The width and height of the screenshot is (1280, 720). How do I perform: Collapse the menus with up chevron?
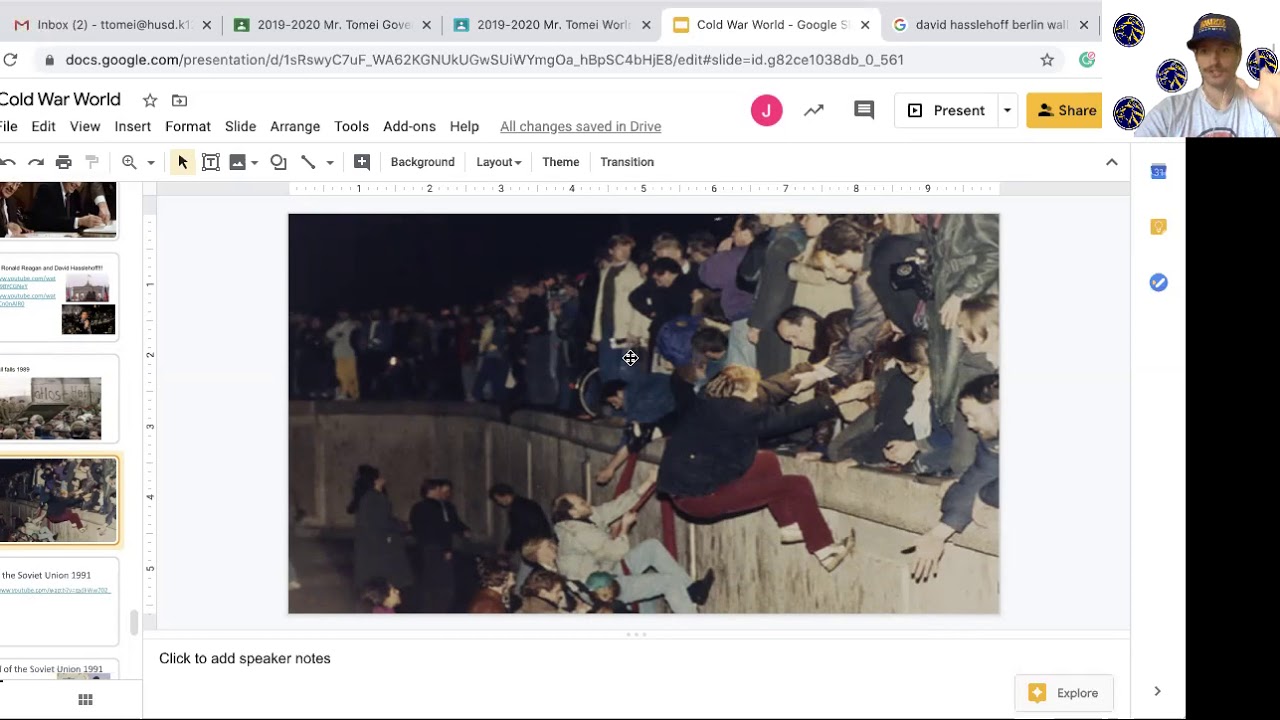[x=1111, y=162]
